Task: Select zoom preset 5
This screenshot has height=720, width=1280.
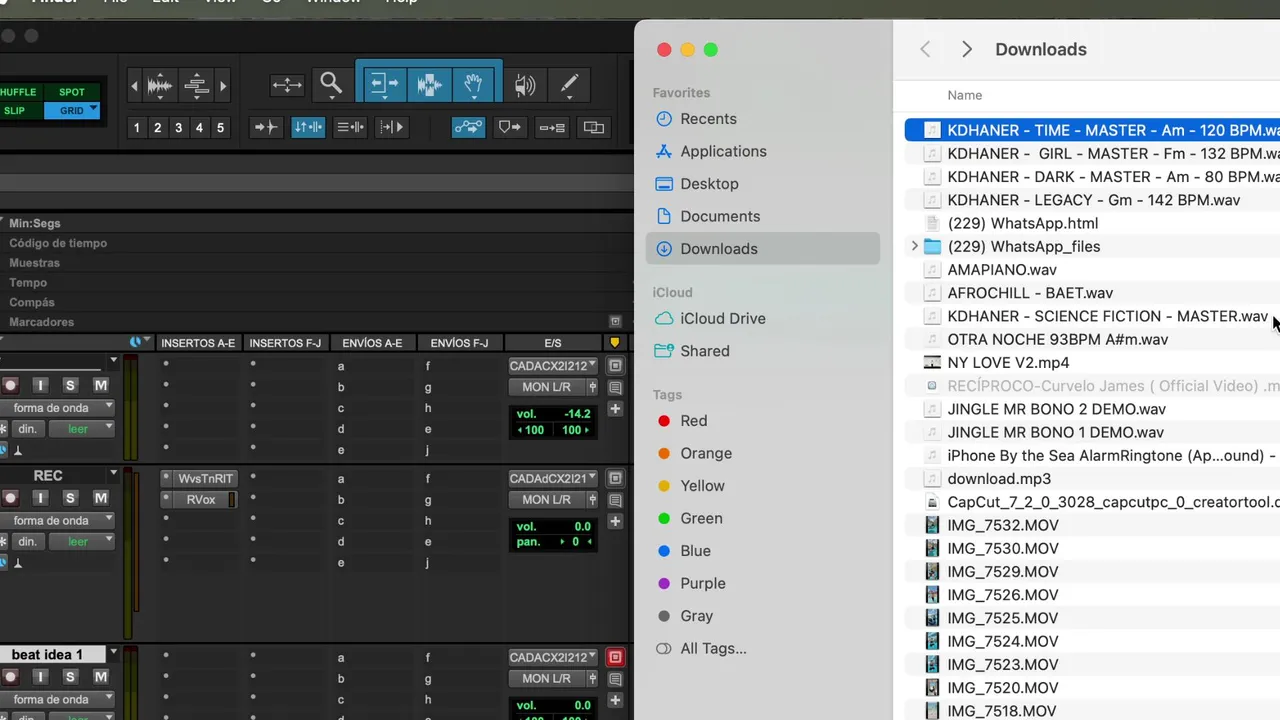Action: [x=221, y=128]
